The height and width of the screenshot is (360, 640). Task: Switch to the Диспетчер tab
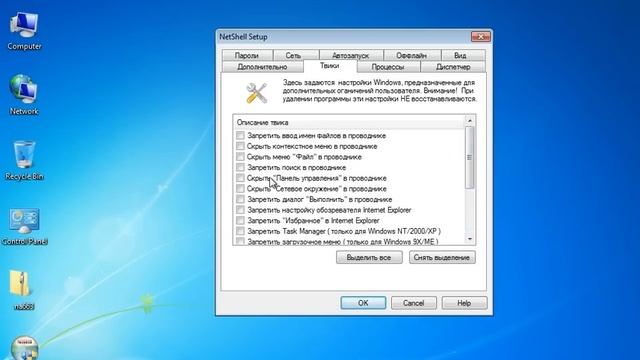tap(453, 67)
